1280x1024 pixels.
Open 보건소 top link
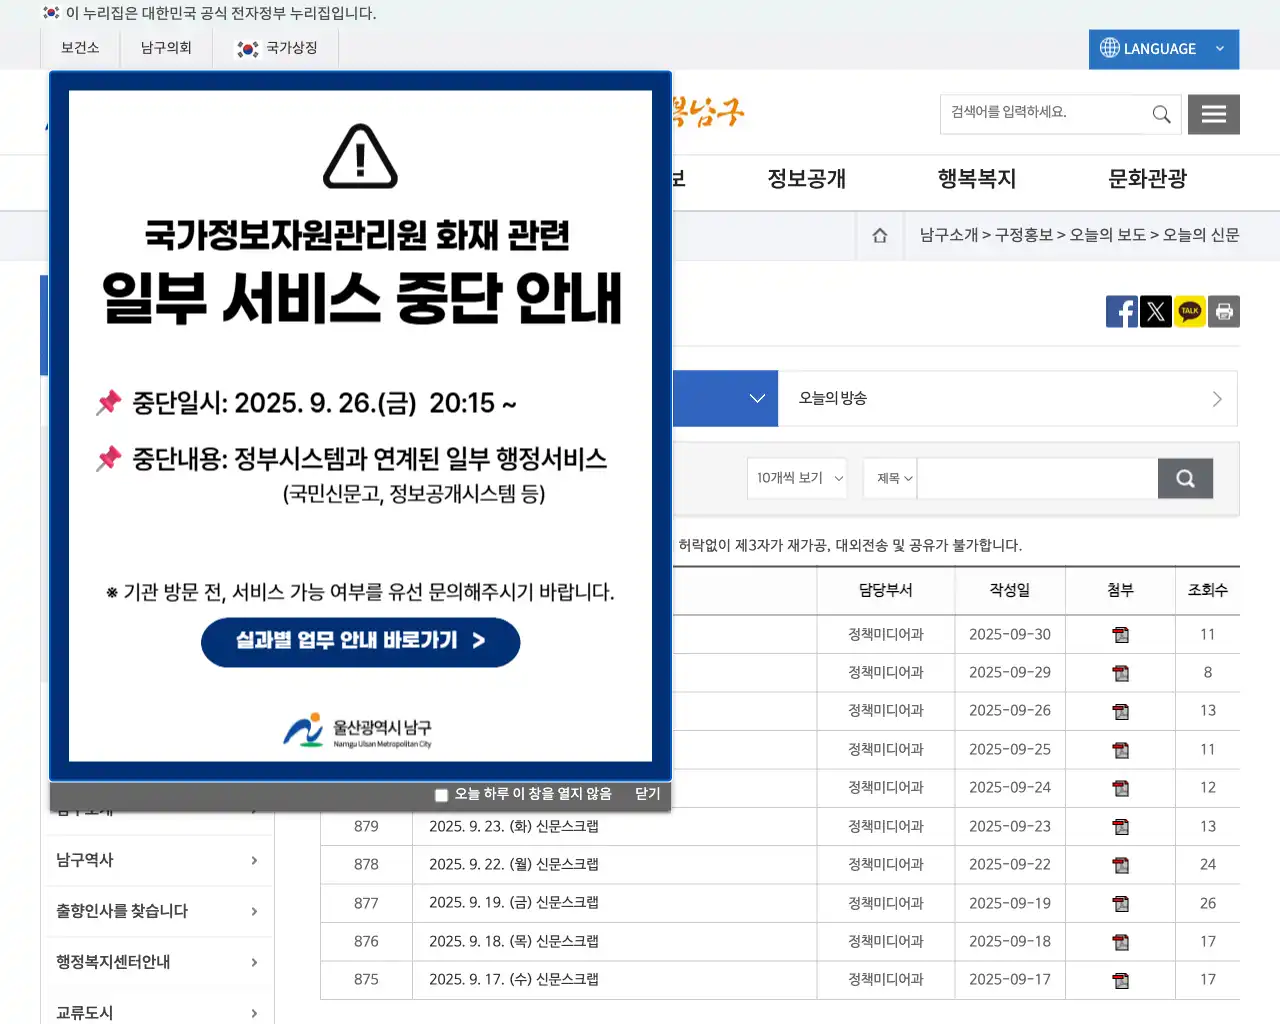click(80, 48)
